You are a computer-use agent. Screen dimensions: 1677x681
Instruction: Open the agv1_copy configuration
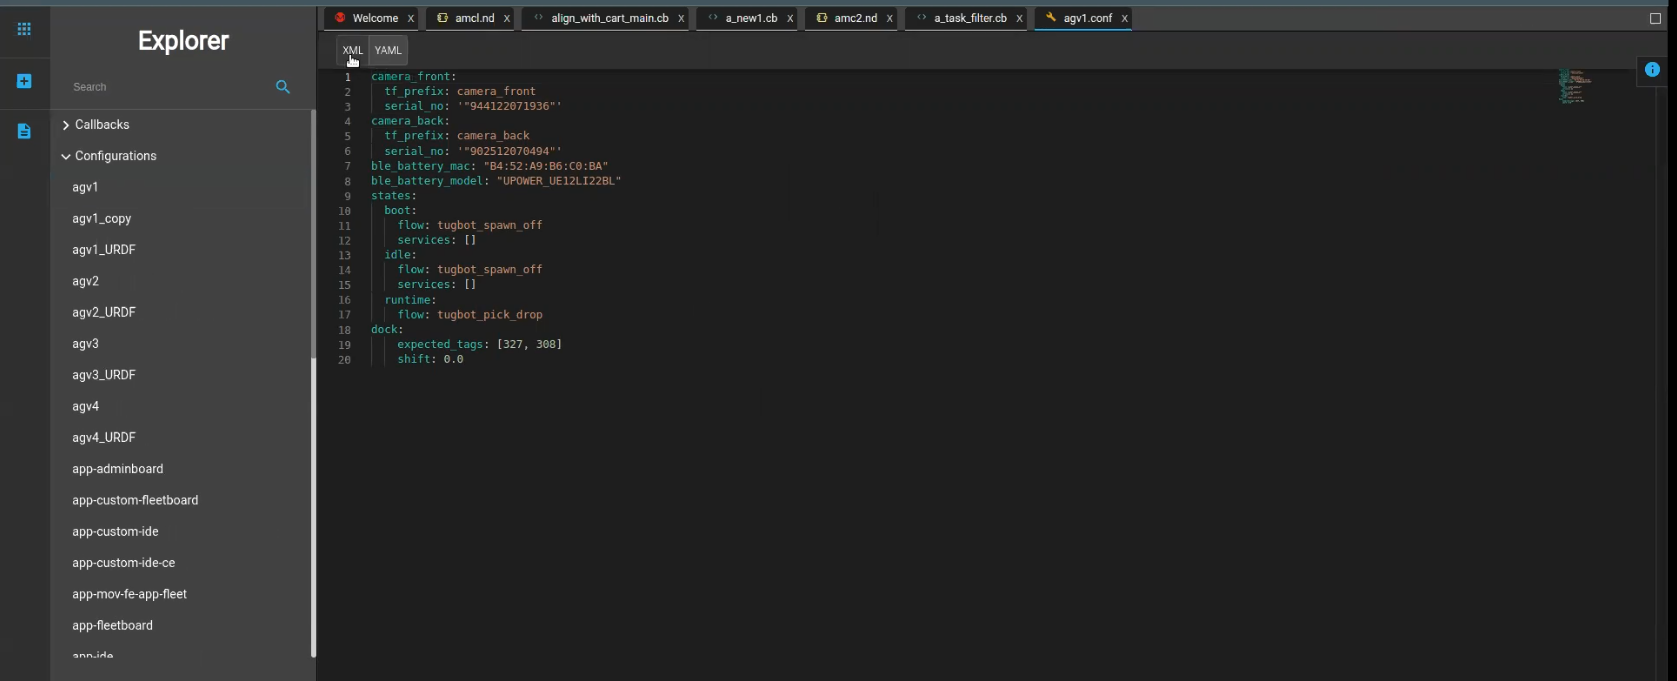102,219
